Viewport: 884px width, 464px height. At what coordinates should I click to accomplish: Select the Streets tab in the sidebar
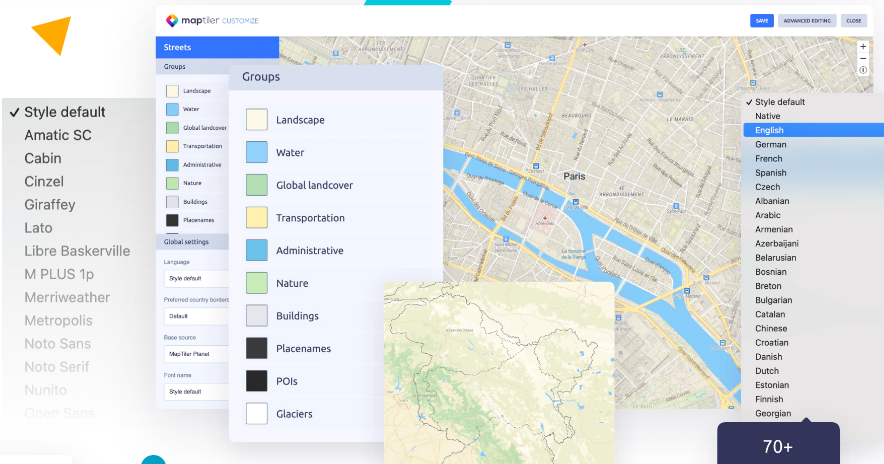point(217,47)
